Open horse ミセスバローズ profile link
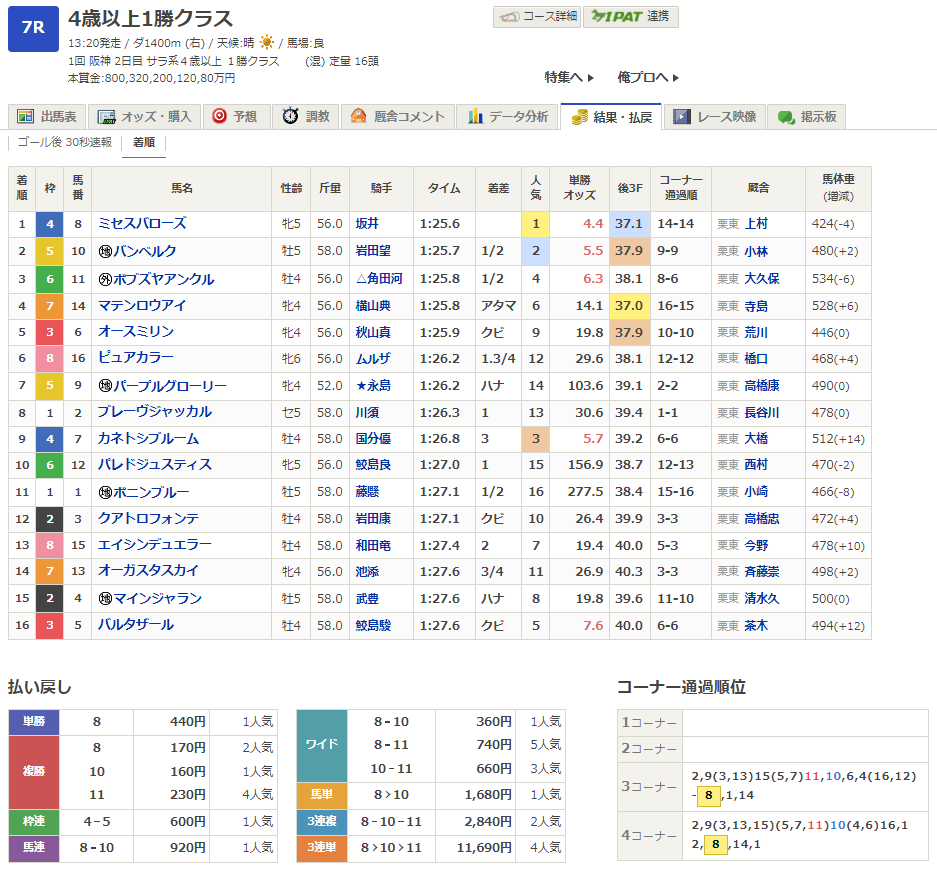Screen dimensions: 937x871 [141, 224]
